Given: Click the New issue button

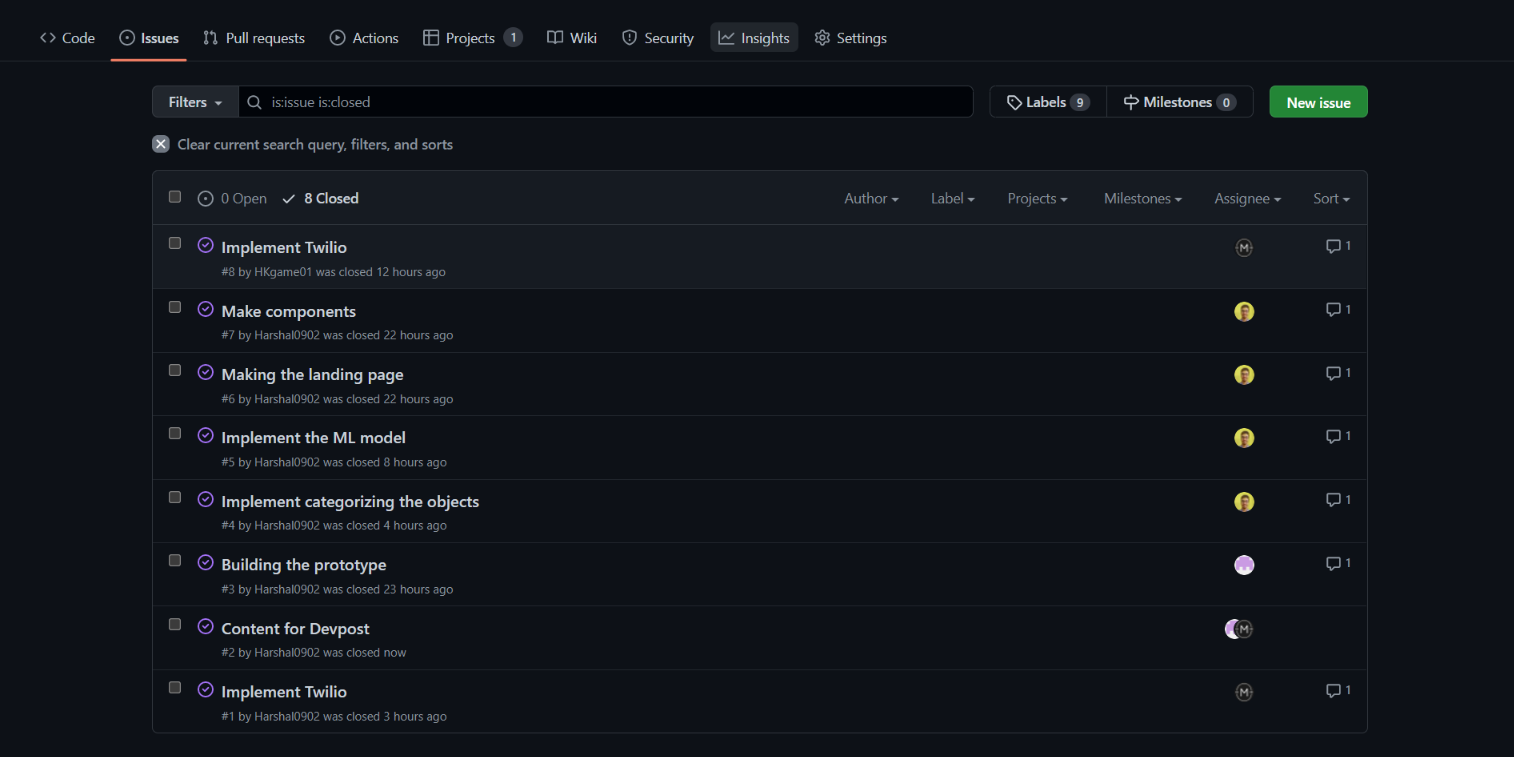Looking at the screenshot, I should point(1318,102).
